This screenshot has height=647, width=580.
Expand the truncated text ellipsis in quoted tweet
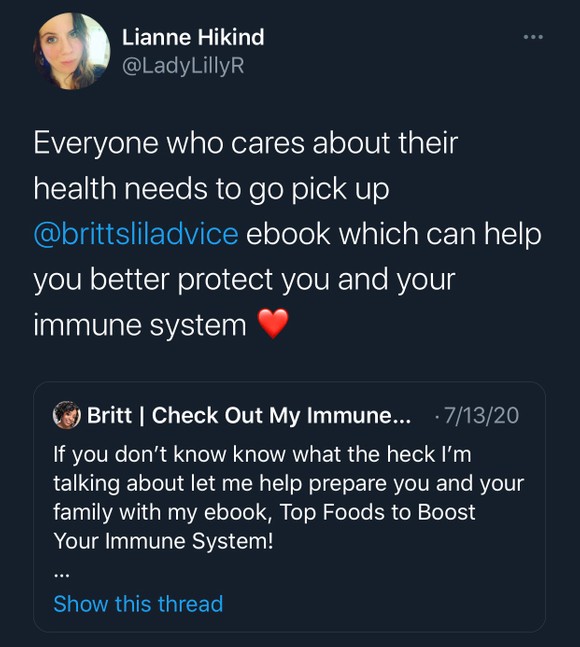[x=62, y=576]
